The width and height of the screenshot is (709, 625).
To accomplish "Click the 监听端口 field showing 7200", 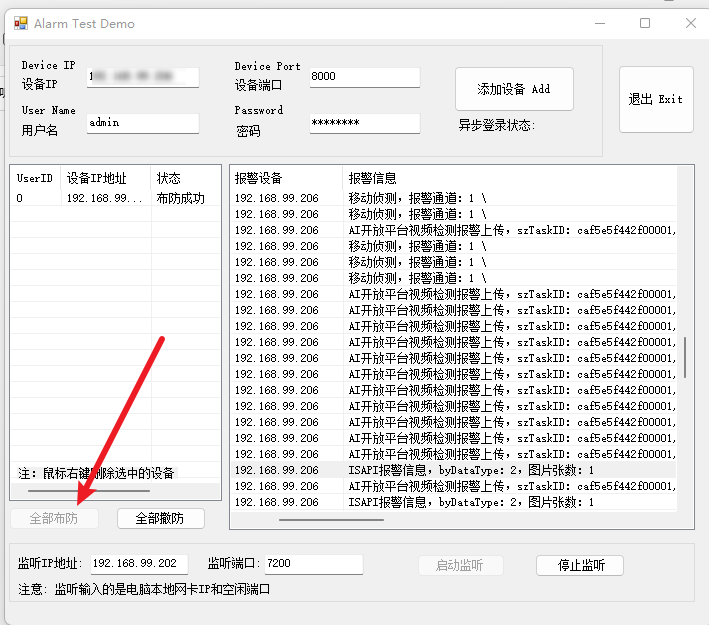I will click(x=313, y=564).
